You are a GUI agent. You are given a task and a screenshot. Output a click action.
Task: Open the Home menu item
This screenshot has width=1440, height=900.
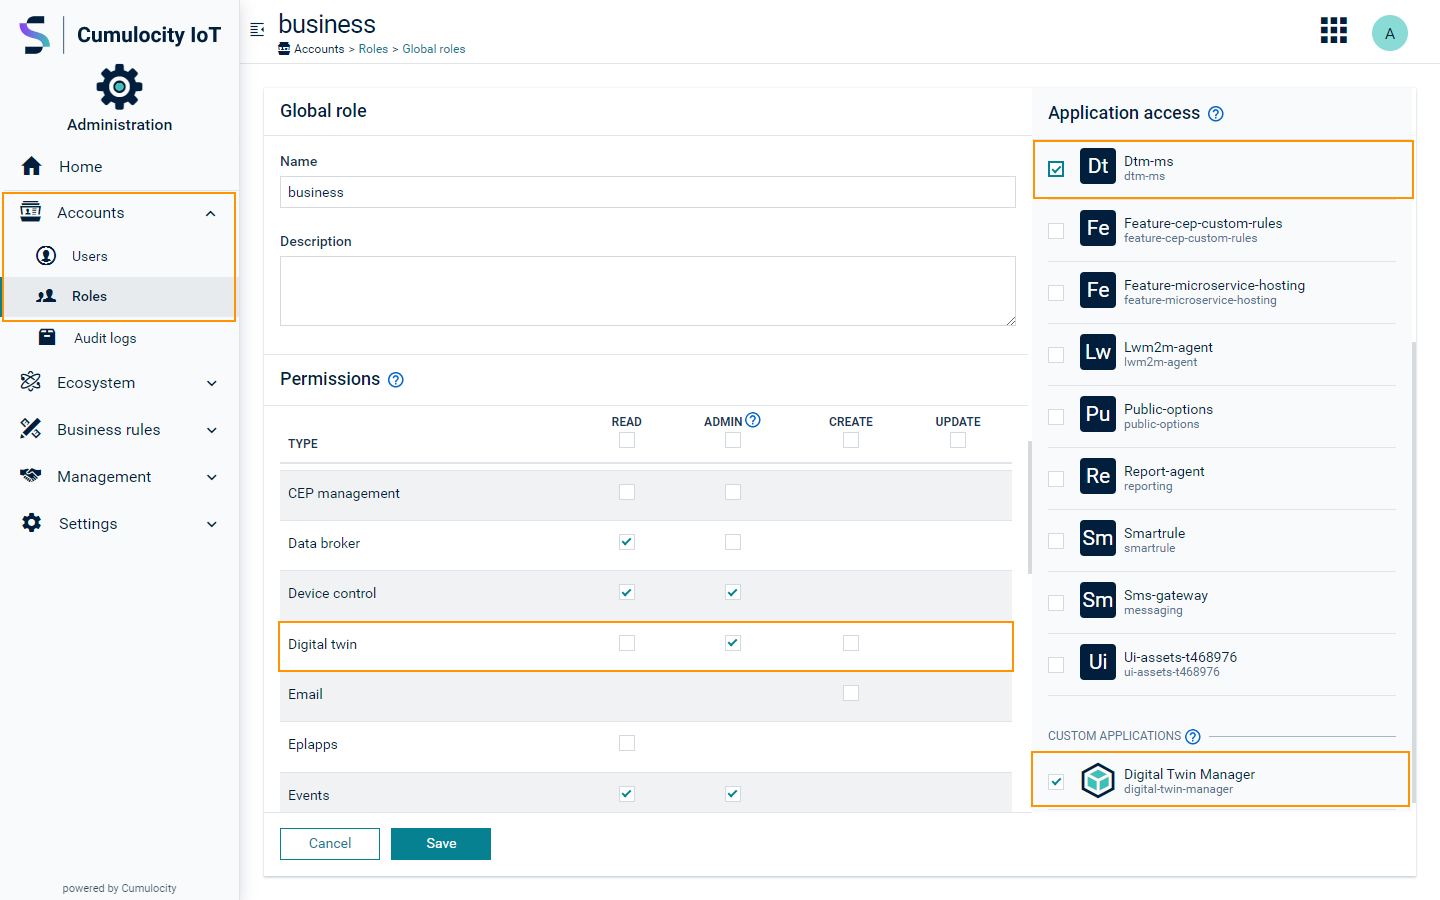click(x=120, y=166)
